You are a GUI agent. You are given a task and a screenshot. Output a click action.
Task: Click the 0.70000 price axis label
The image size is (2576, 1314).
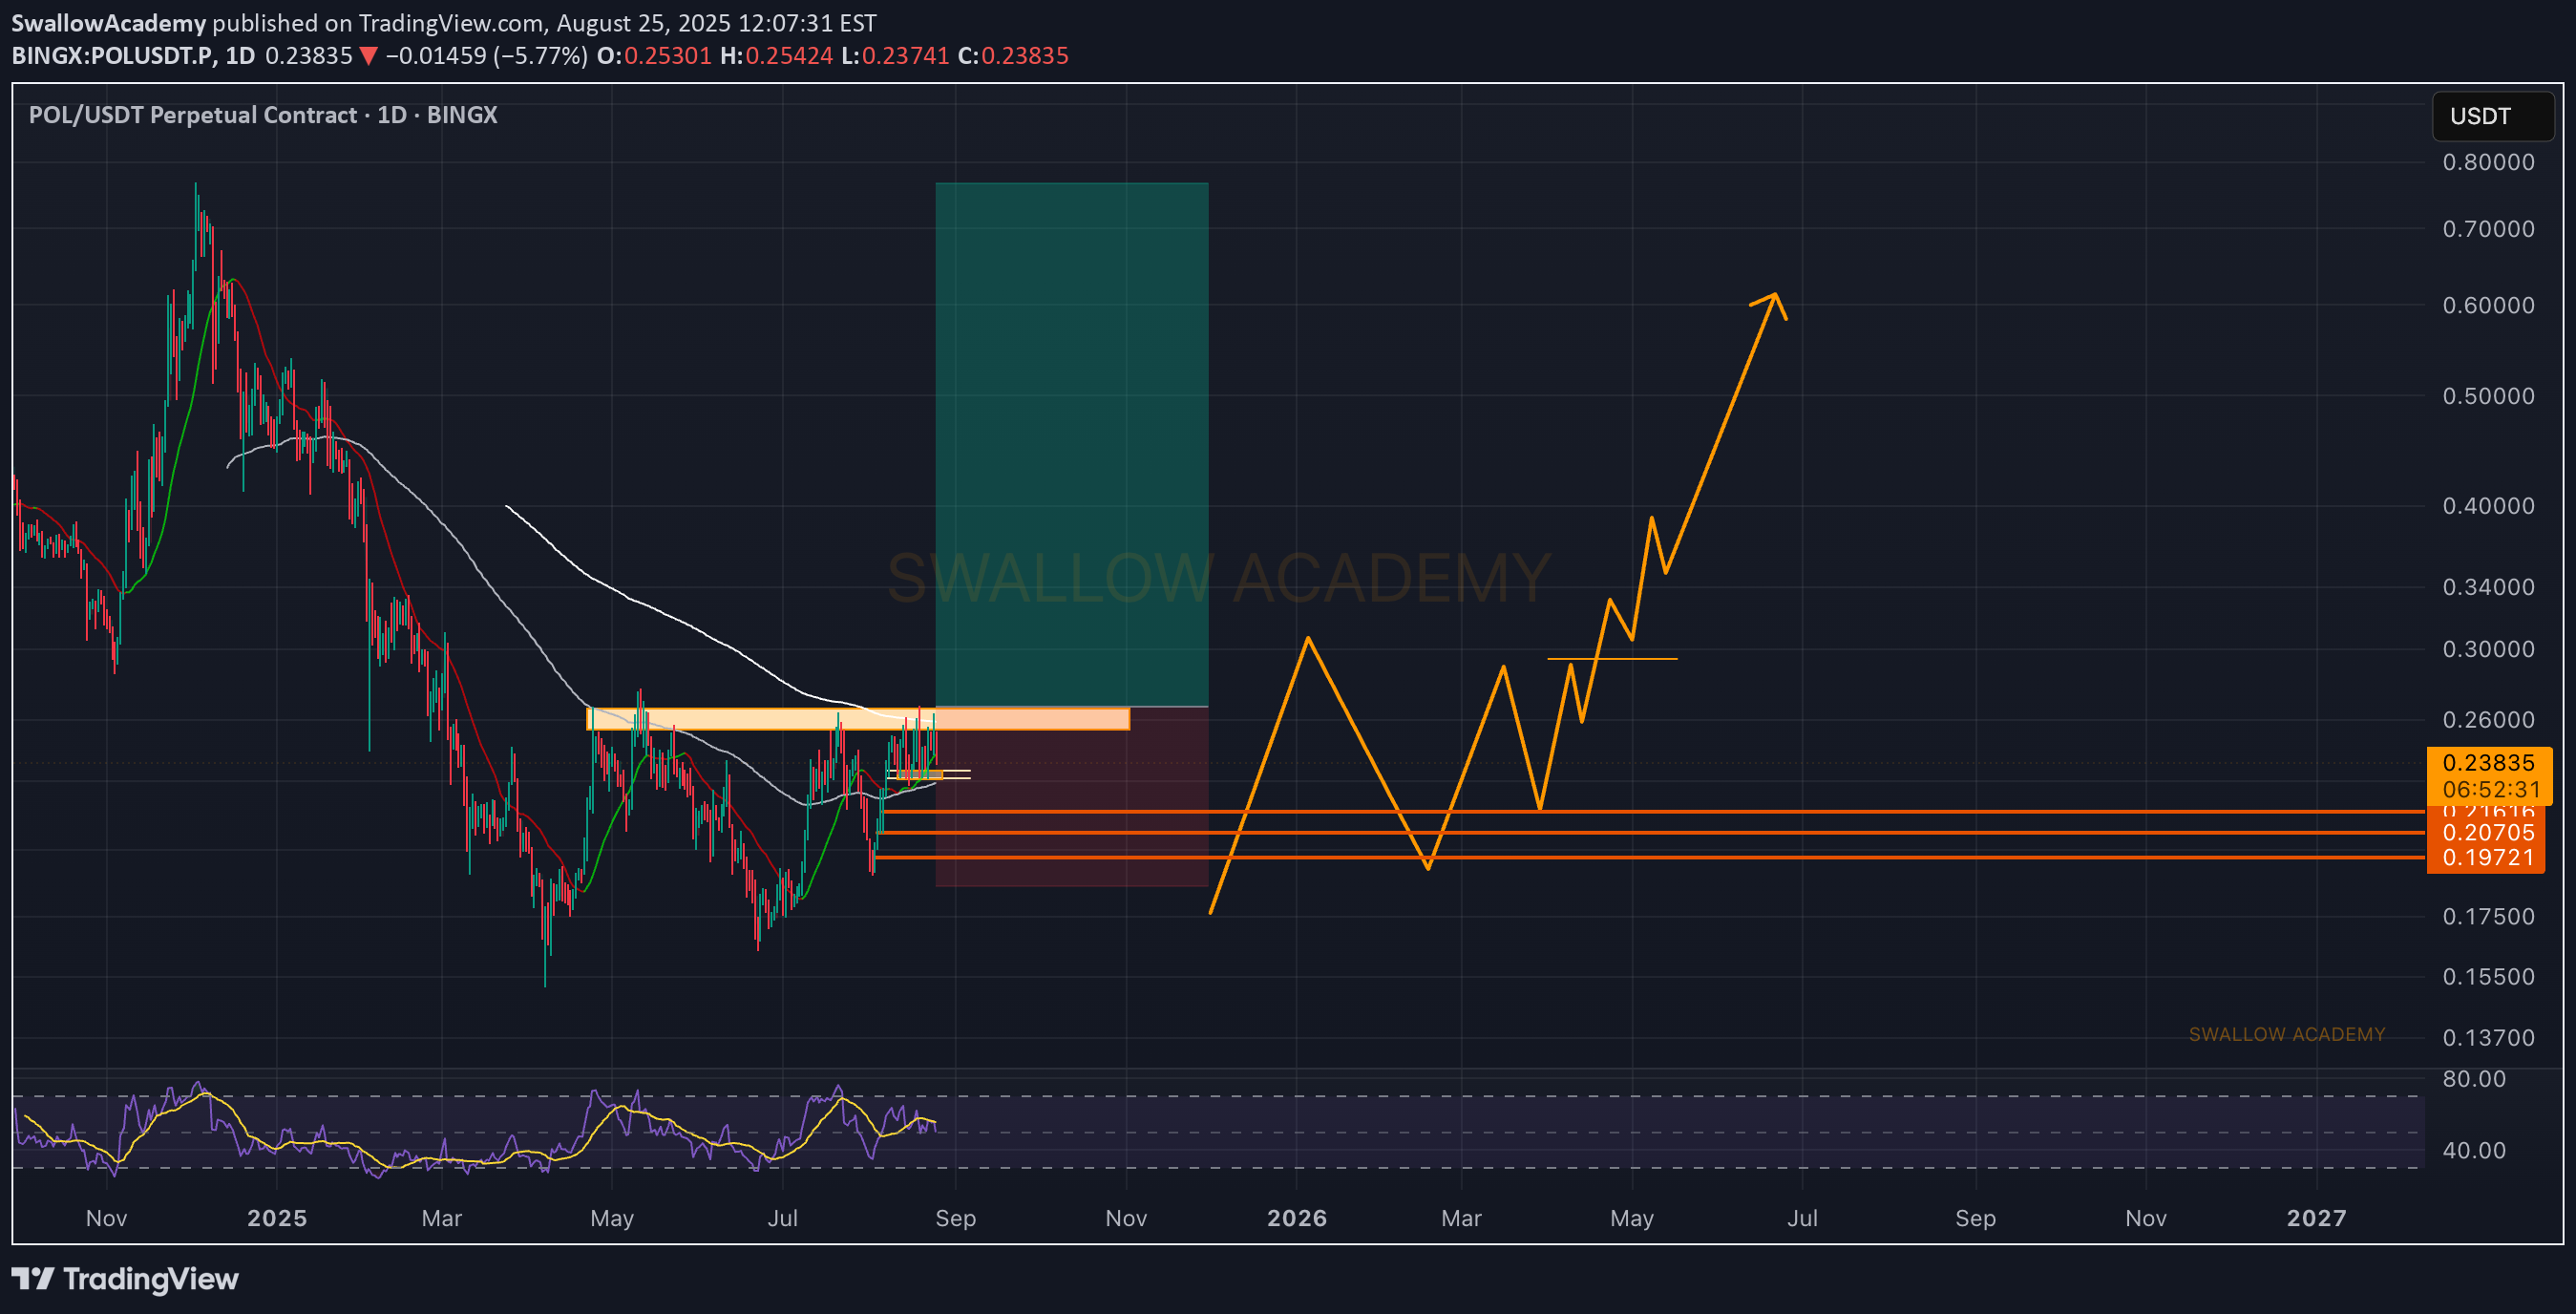click(2488, 229)
